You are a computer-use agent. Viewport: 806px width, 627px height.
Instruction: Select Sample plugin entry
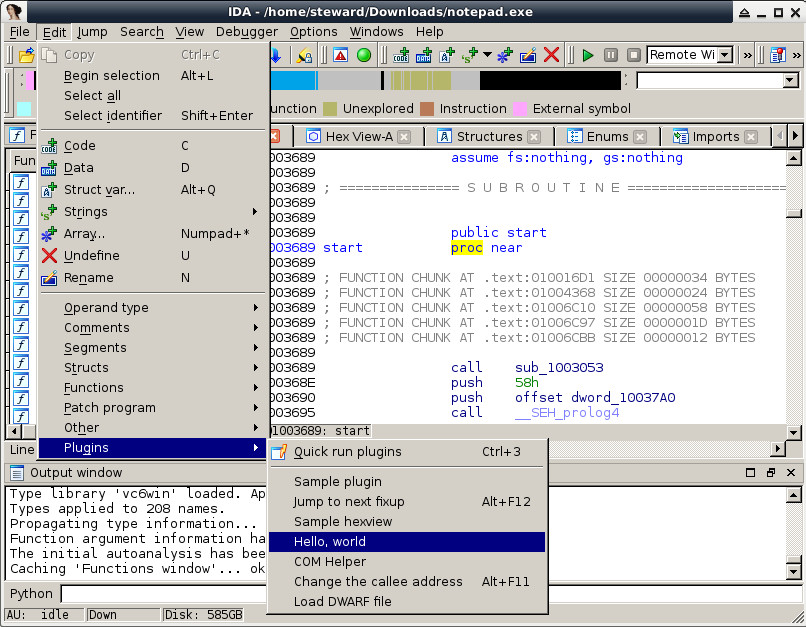(407, 482)
